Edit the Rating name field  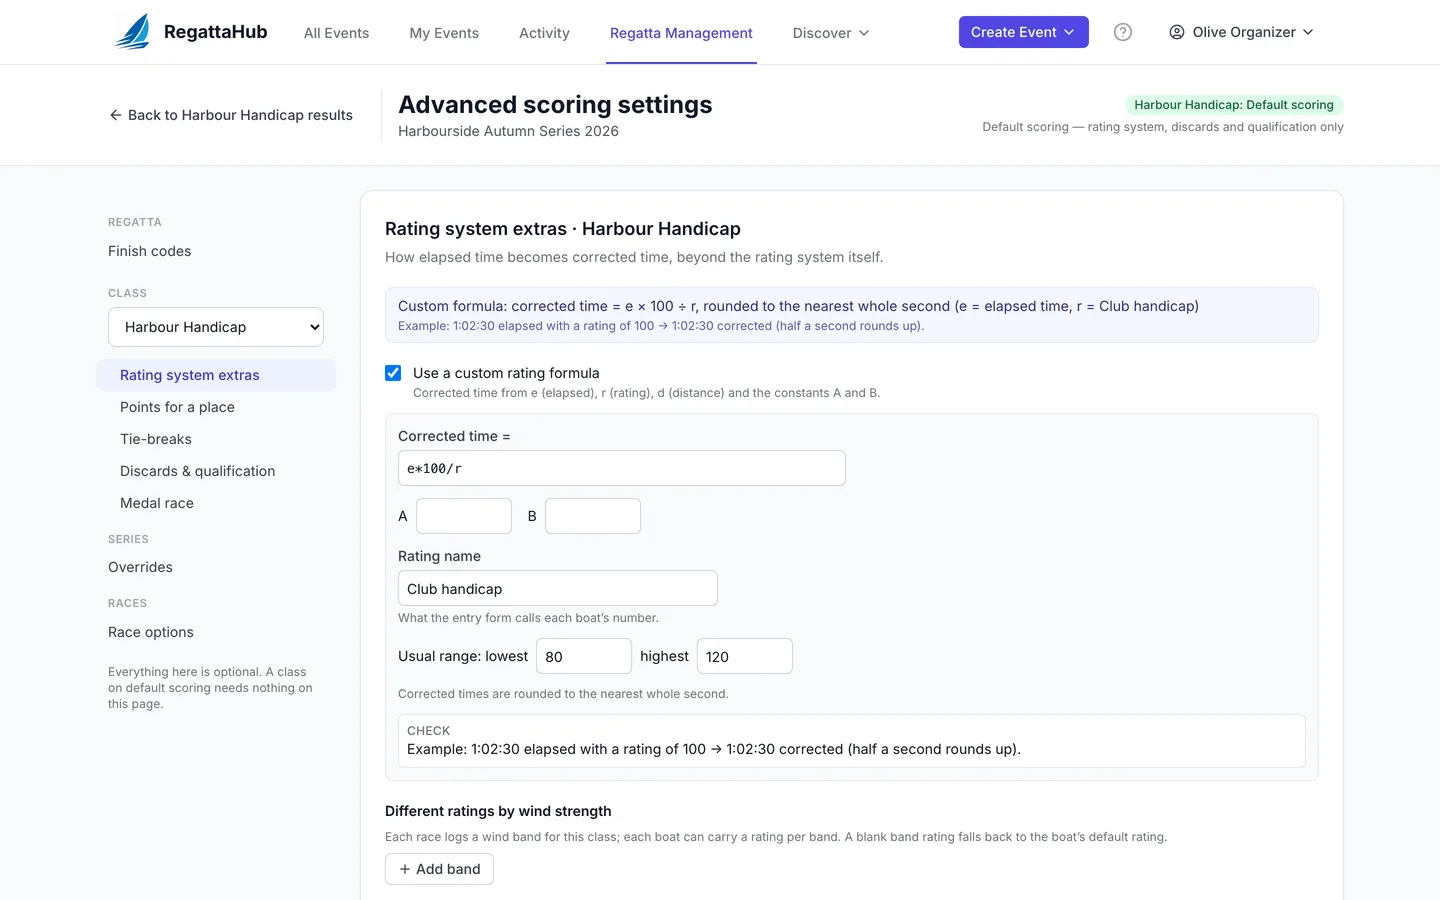coord(558,588)
